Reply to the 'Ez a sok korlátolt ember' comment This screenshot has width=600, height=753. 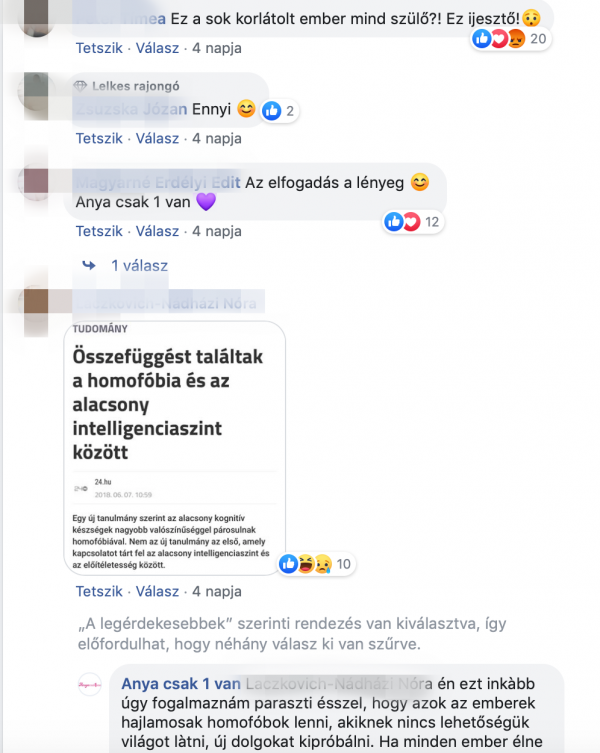(157, 48)
